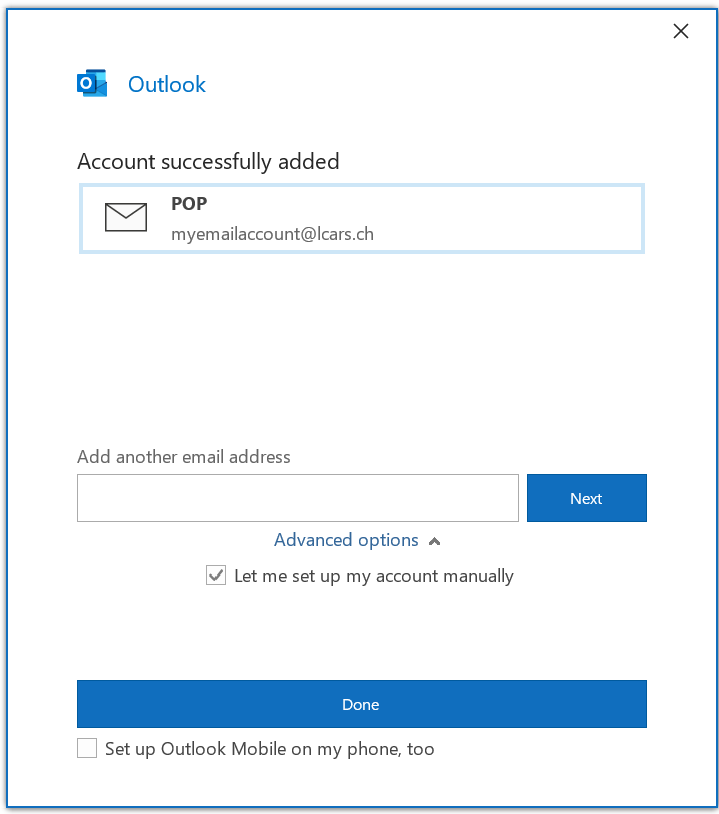Click the Advanced options link text
The image size is (719, 814).
click(x=346, y=540)
